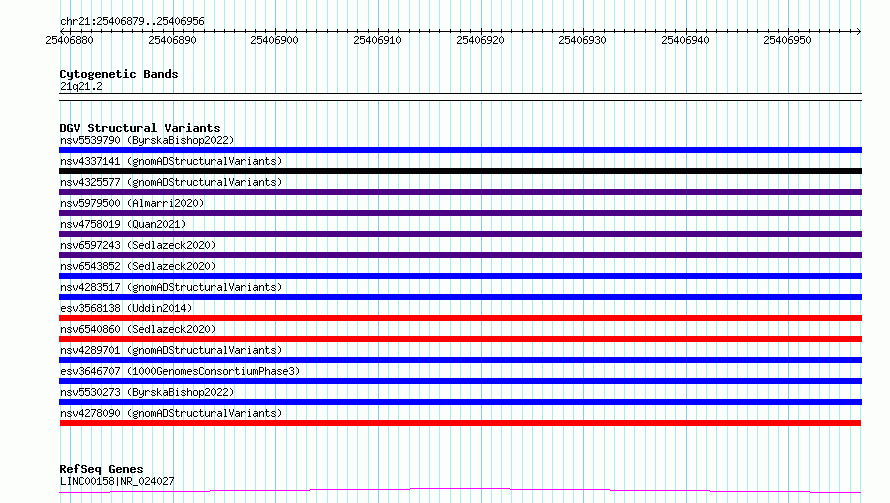Open variant nsv5530273 (ByrskaBishop2022) label

[147, 392]
